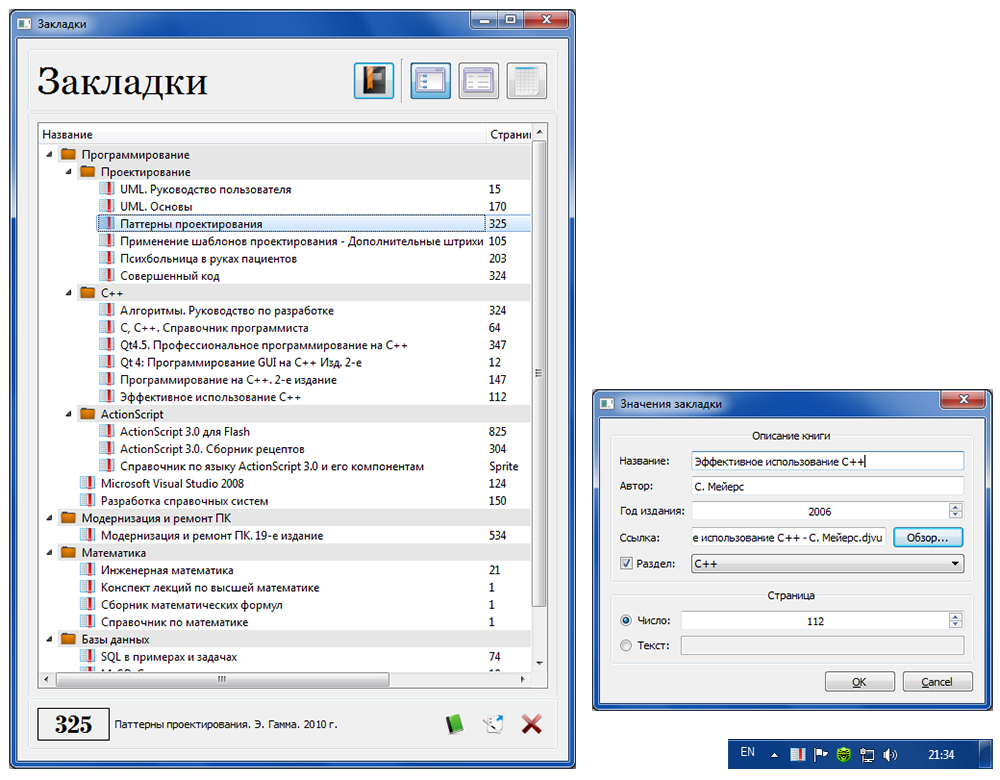Viewport: 1000px width, 780px height.
Task: Click the edit bookmark icon beside the red X
Action: pos(494,724)
